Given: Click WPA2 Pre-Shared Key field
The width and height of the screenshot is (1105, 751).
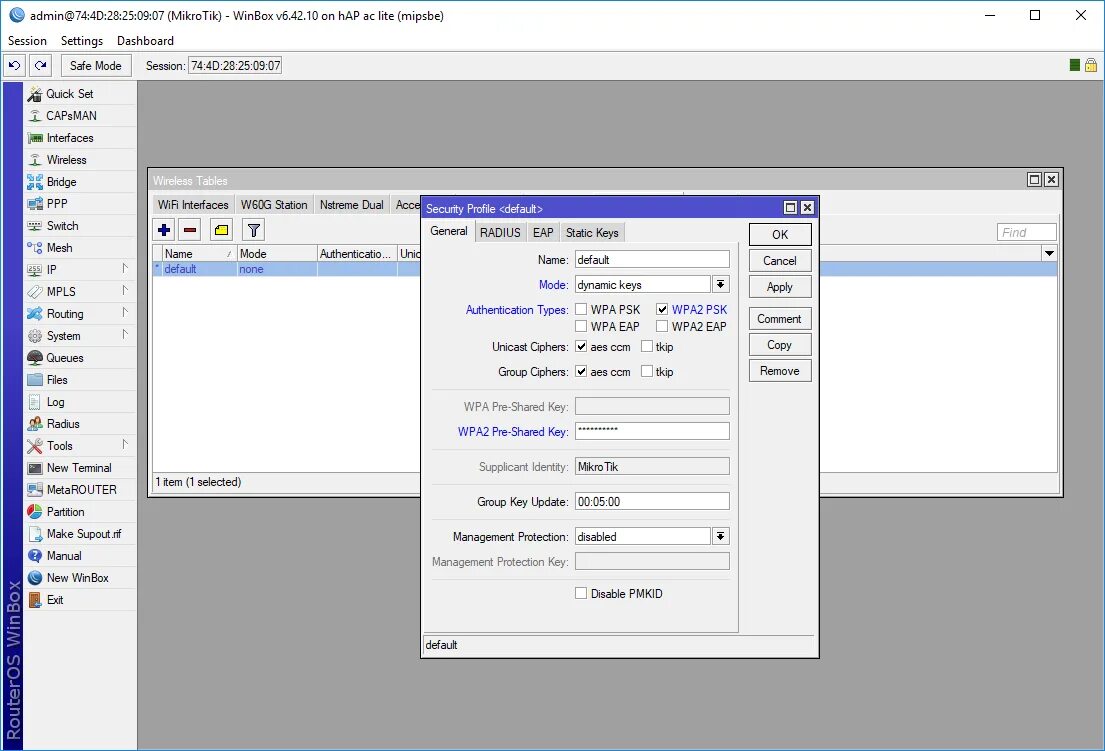Looking at the screenshot, I should [652, 431].
